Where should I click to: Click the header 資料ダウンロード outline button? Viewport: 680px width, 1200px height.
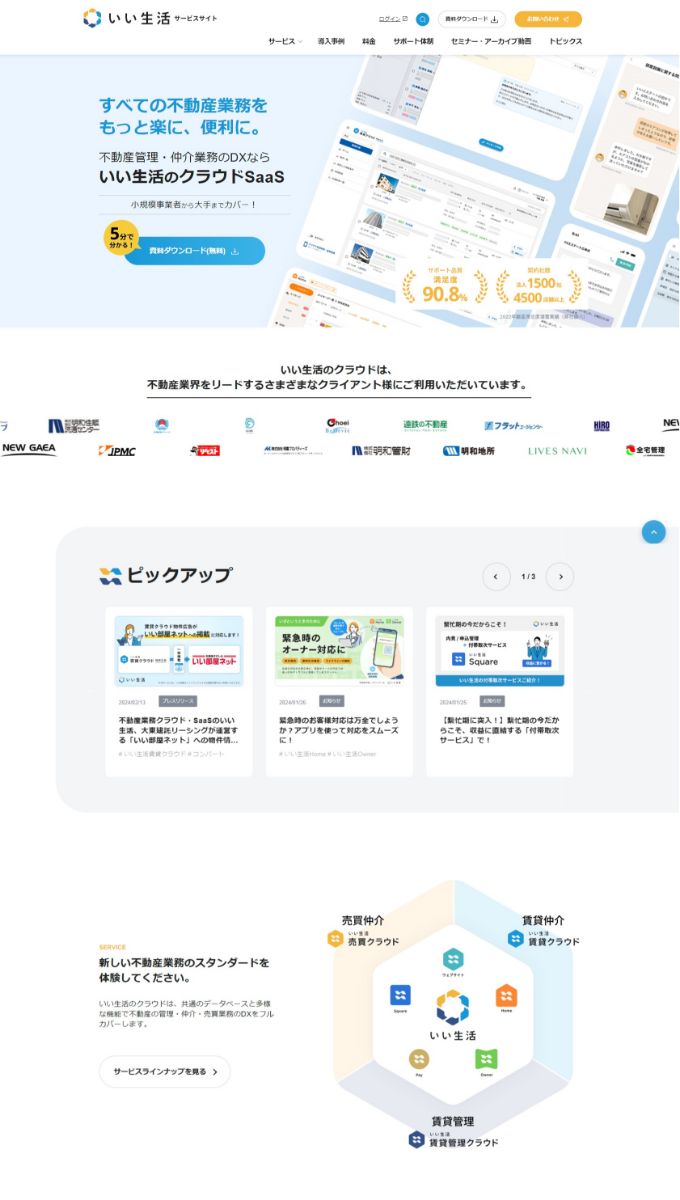click(471, 19)
